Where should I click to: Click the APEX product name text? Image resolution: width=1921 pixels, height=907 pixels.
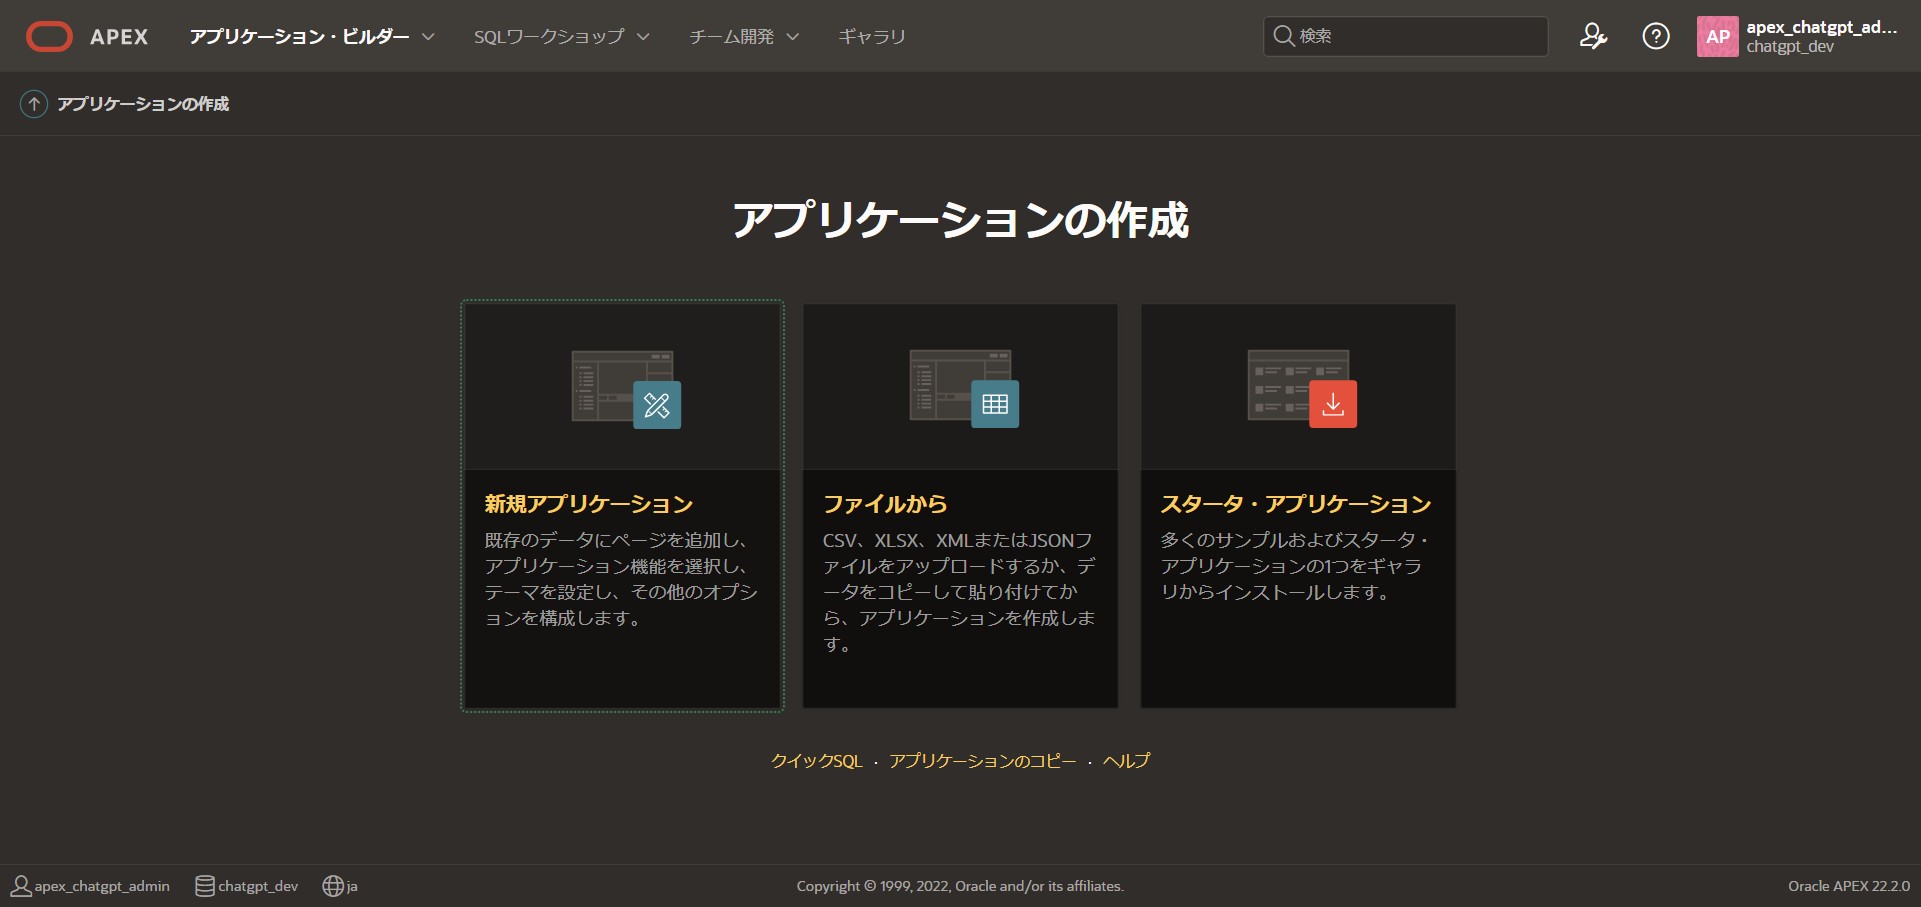point(119,37)
